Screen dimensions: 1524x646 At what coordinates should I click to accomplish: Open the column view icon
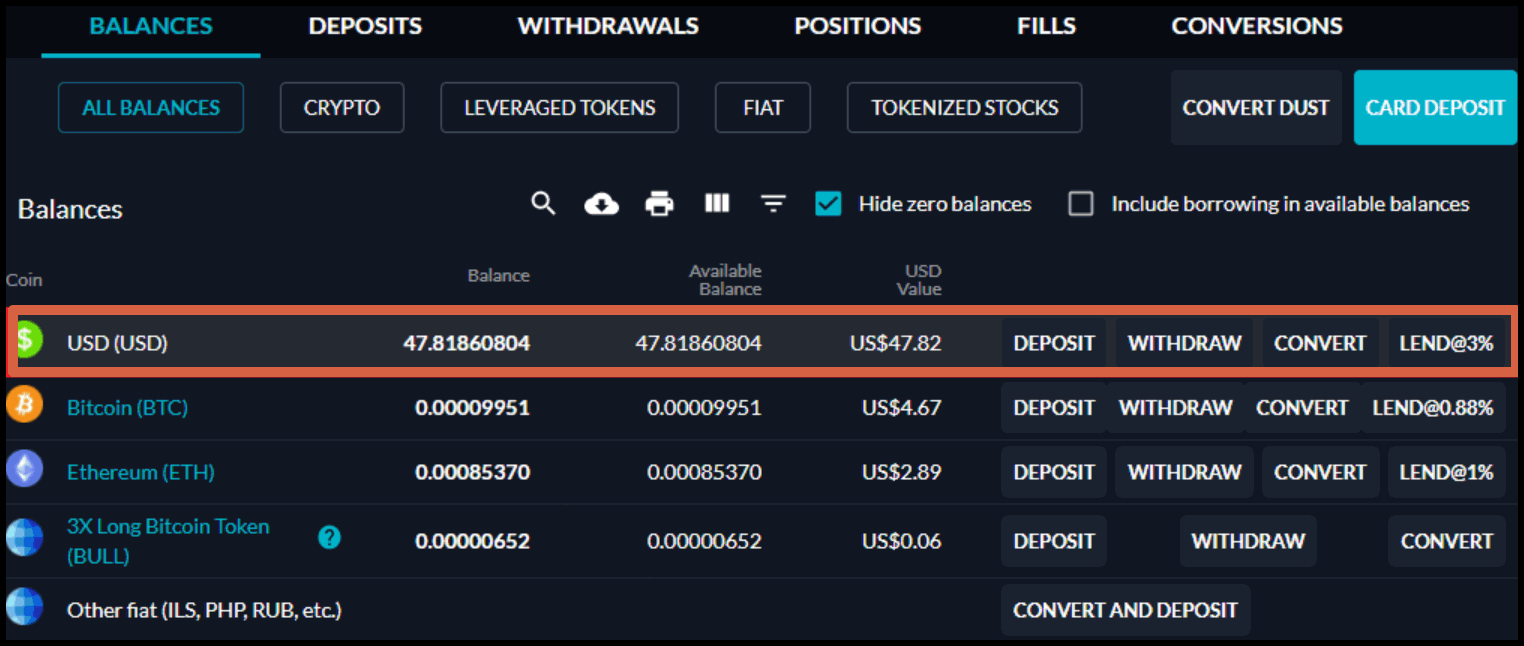(x=716, y=204)
